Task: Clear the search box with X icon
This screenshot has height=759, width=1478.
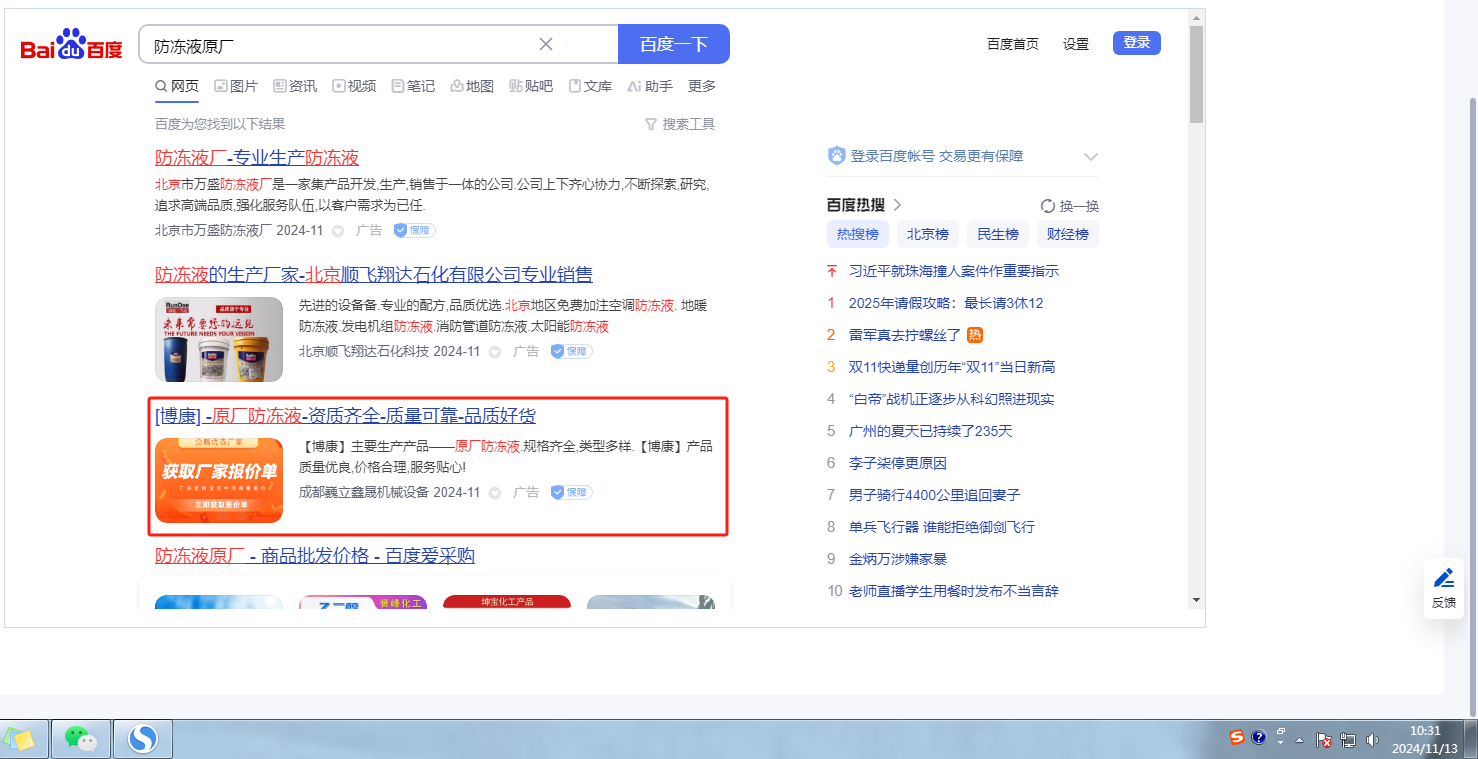Action: pyautogui.click(x=546, y=44)
